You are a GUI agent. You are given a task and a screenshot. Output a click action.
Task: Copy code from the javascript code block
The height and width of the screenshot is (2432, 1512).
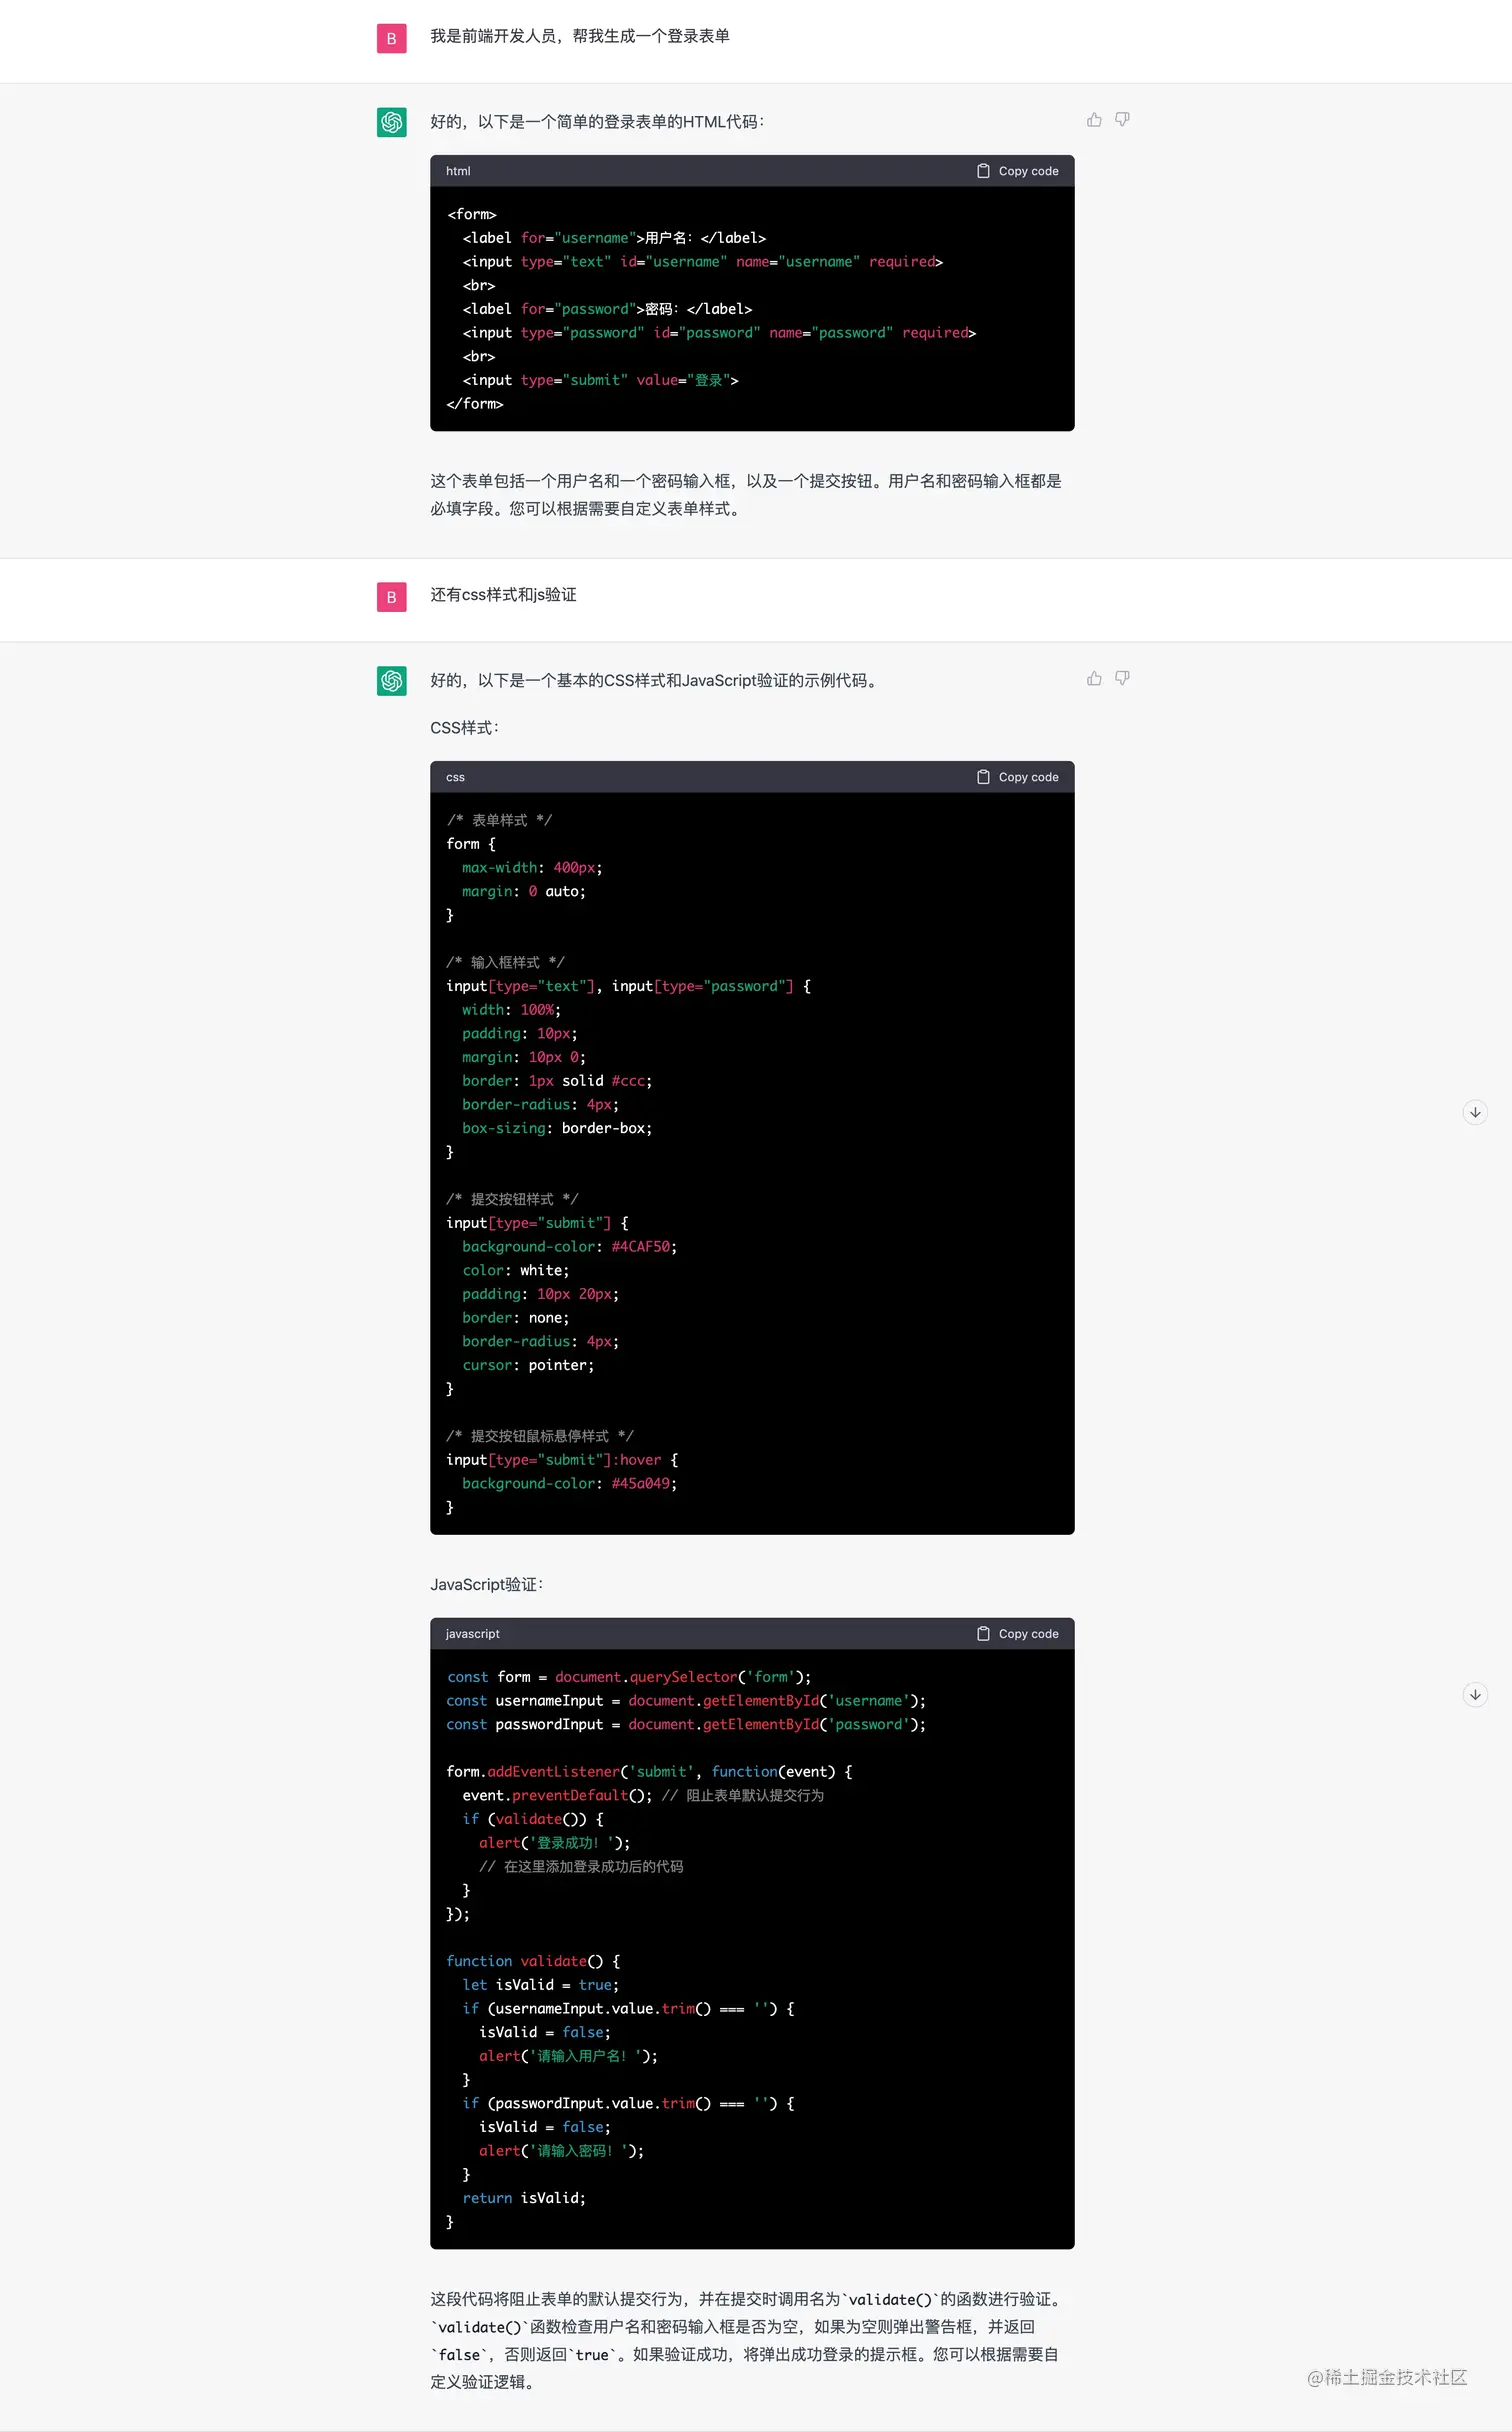[1018, 1634]
